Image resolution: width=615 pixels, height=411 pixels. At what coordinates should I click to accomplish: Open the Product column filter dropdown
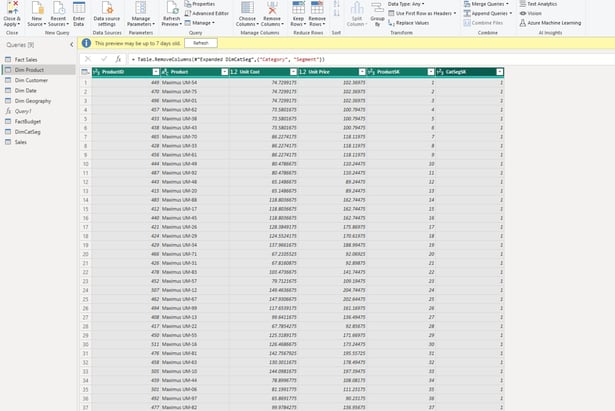(225, 72)
